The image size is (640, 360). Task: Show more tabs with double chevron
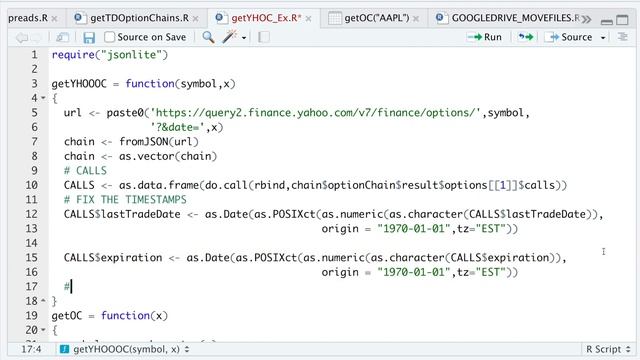[x=587, y=19]
